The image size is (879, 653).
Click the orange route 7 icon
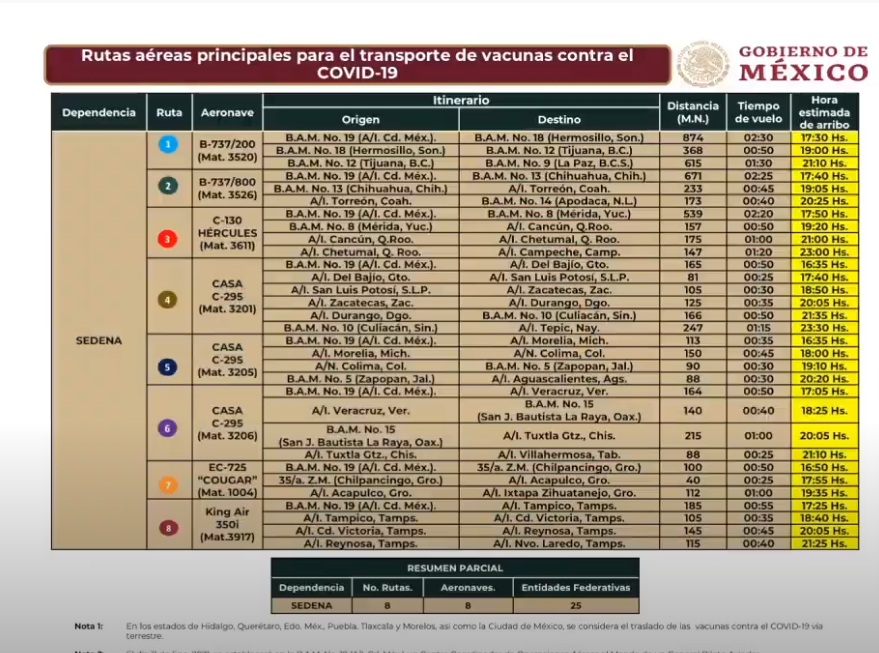coord(169,484)
